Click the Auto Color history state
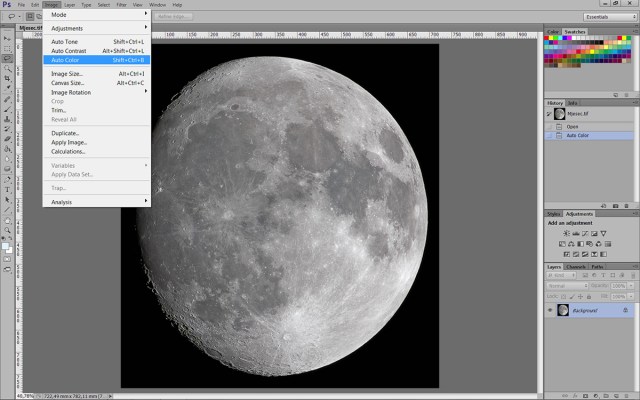The width and height of the screenshot is (640, 400). (x=578, y=135)
